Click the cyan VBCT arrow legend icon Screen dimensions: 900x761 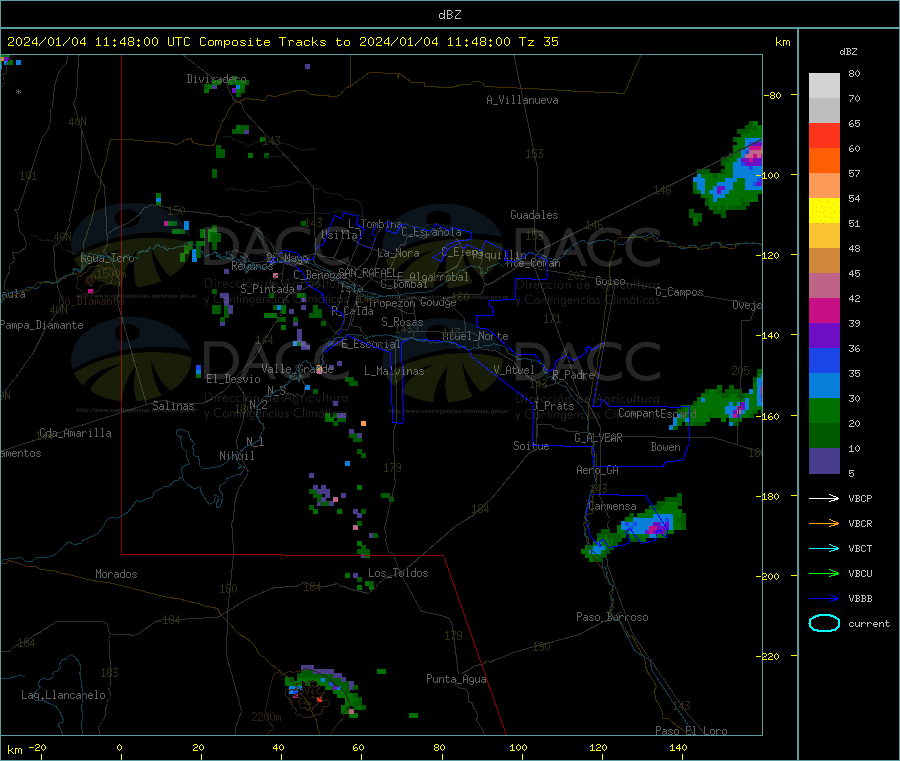824,549
